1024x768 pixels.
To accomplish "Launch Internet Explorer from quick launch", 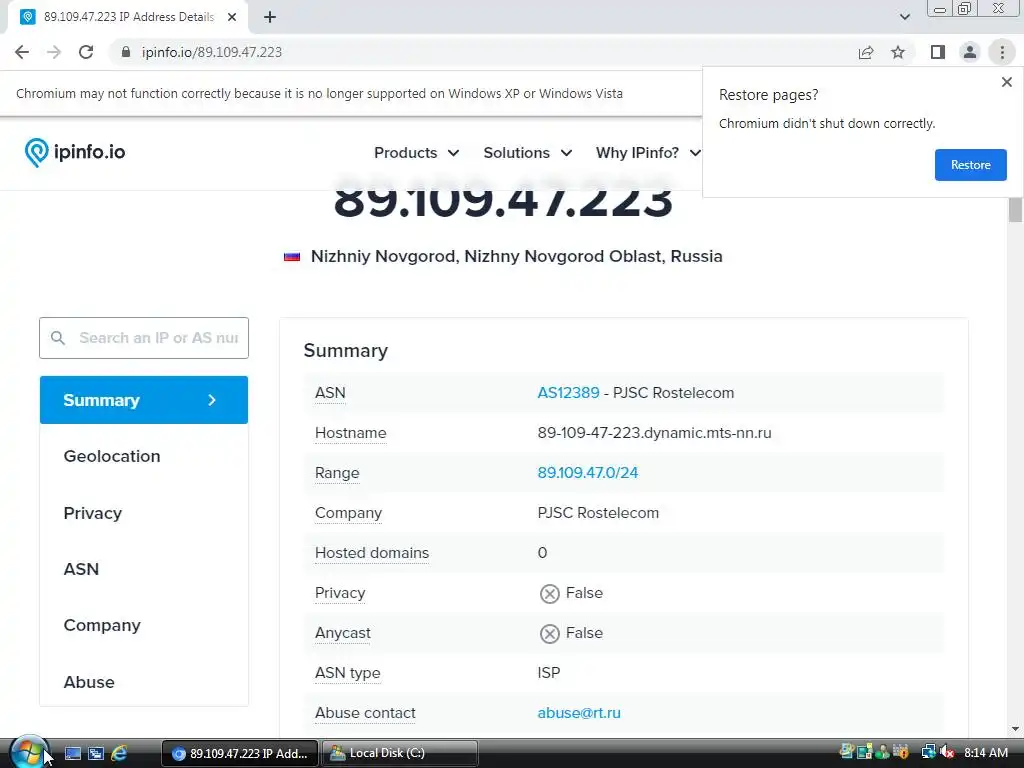I will pyautogui.click(x=119, y=754).
